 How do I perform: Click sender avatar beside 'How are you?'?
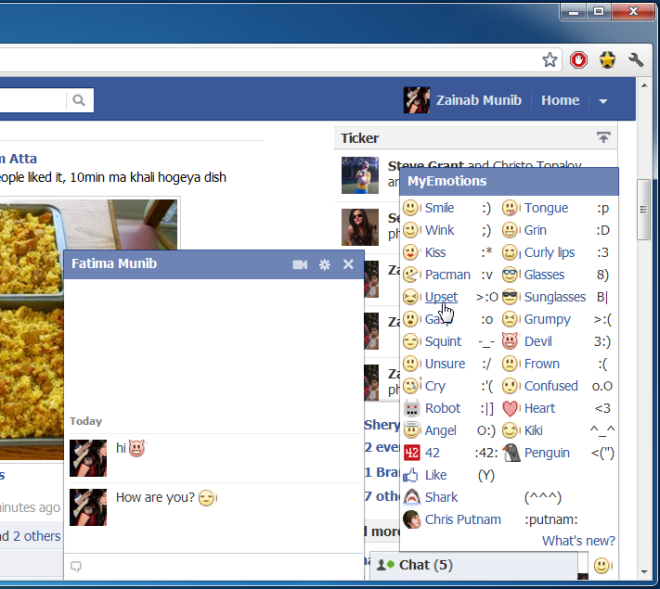88,507
